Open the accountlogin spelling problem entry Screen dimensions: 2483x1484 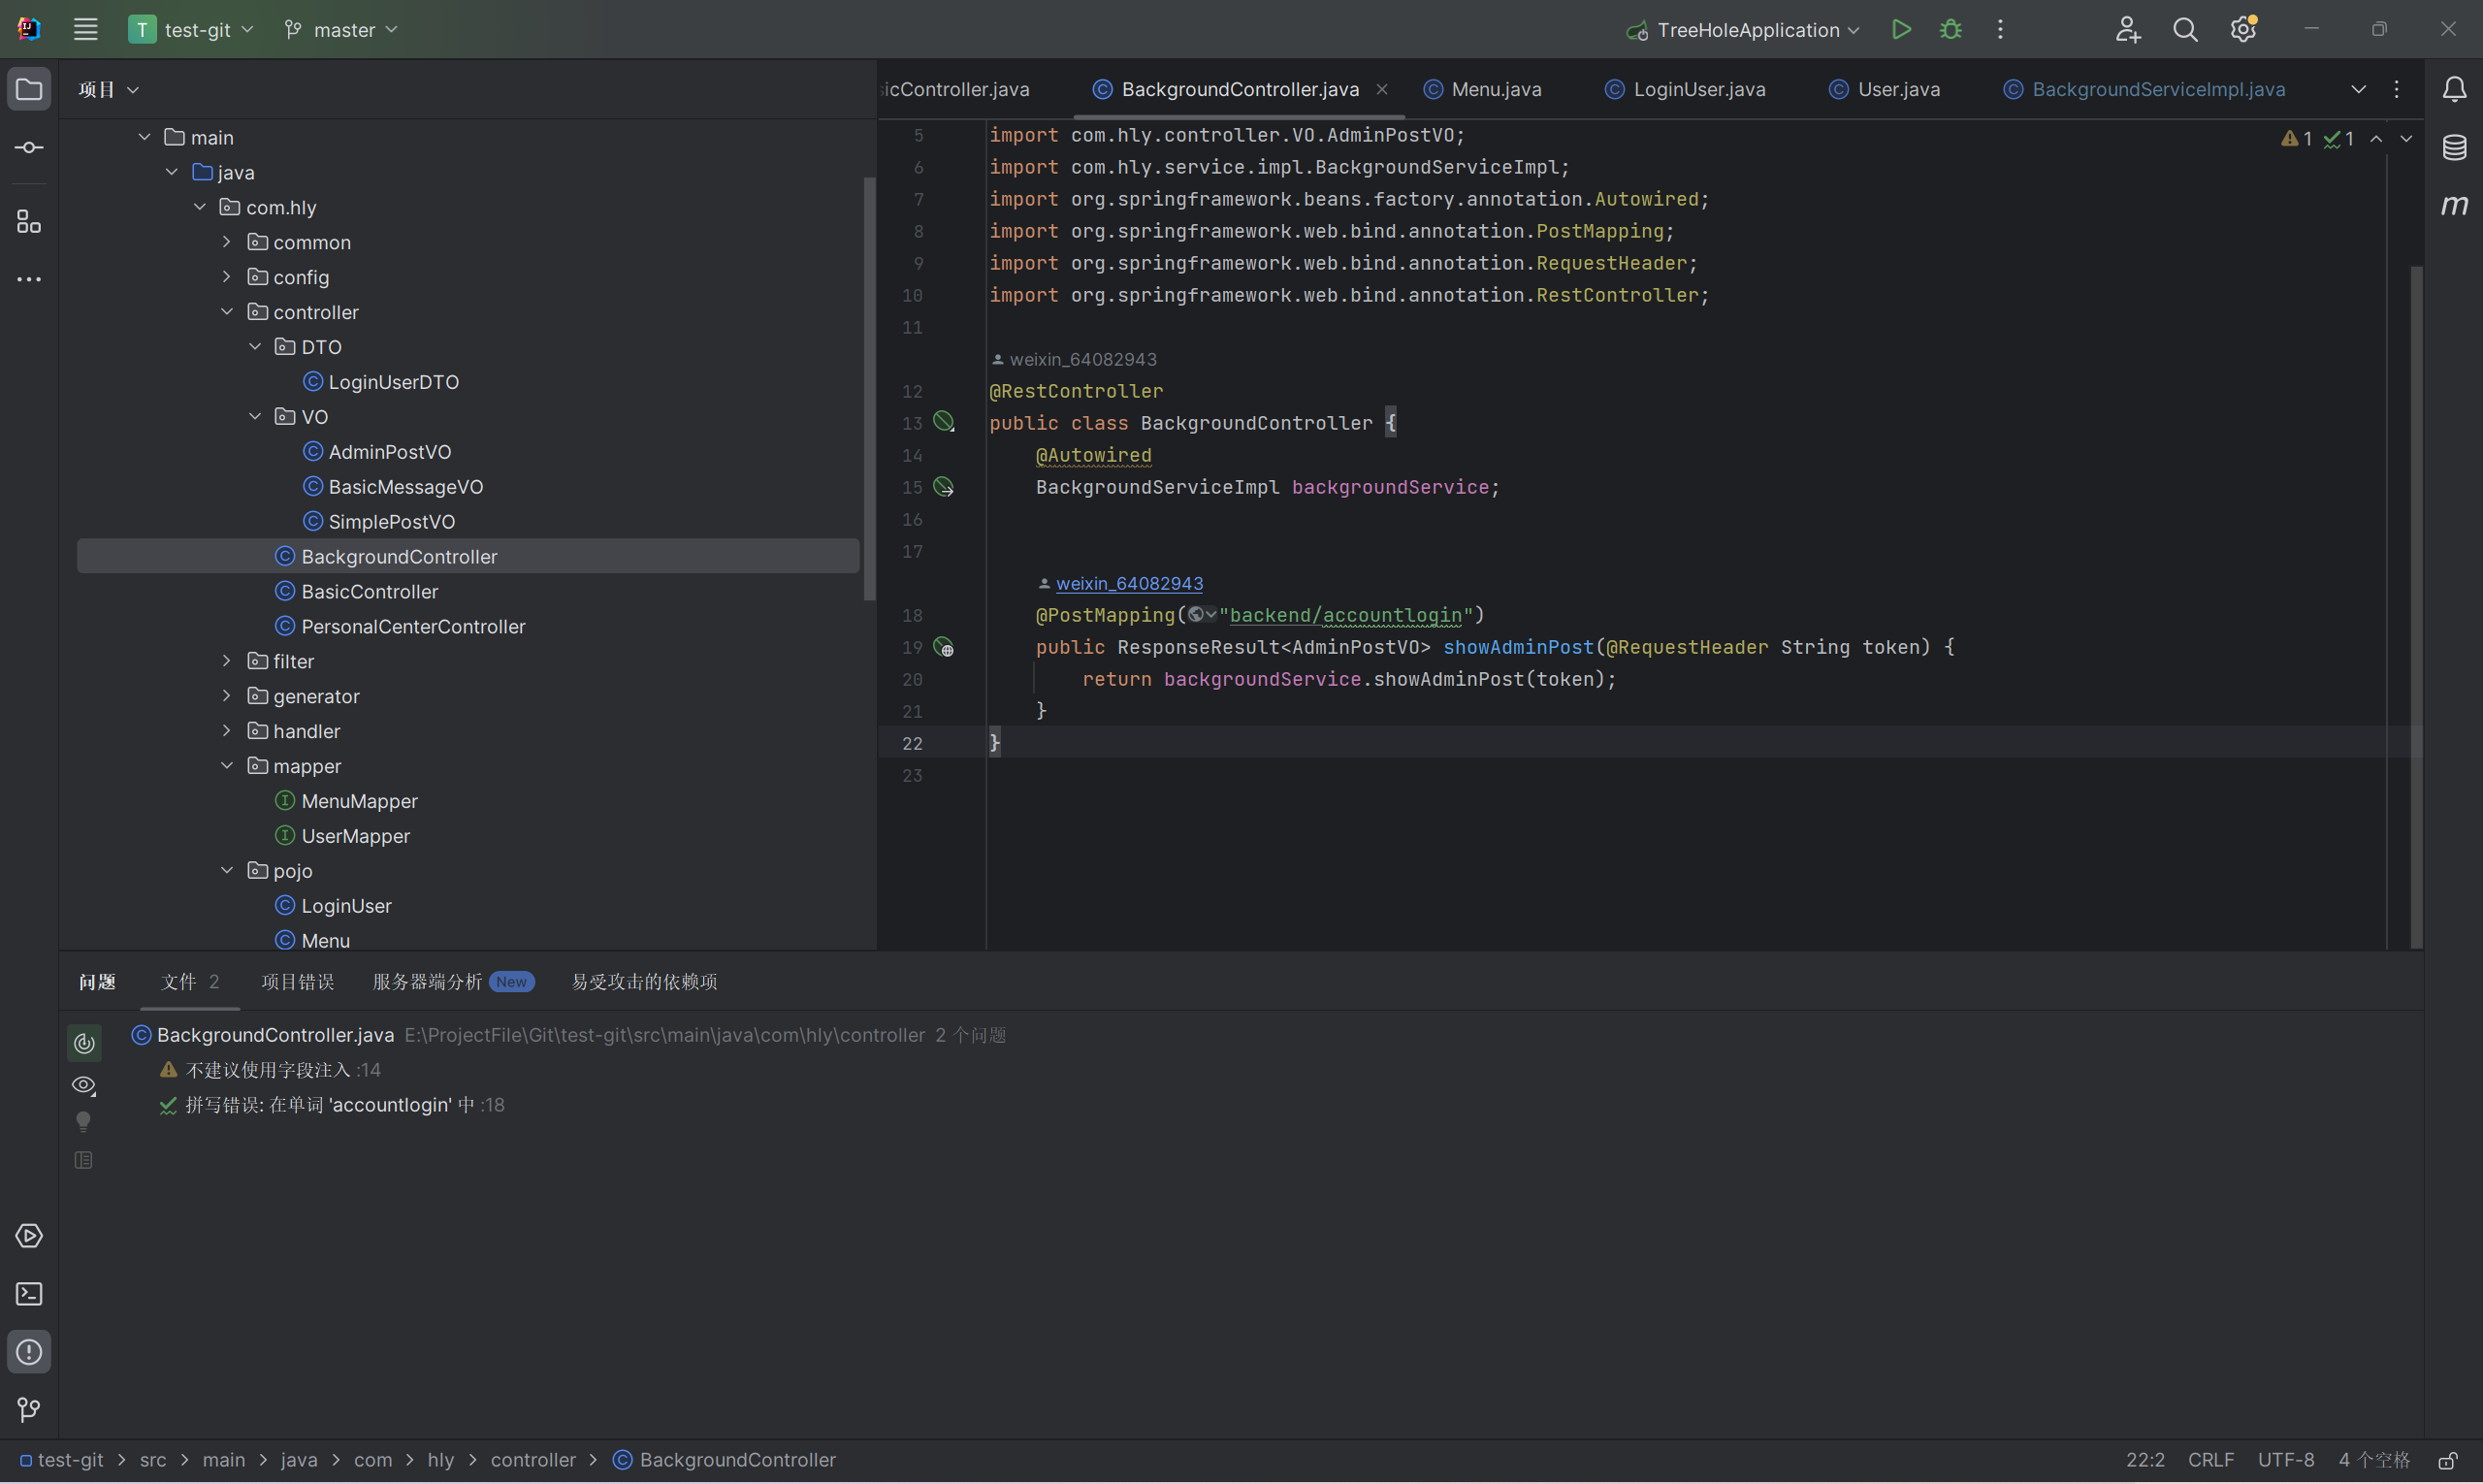[x=331, y=1105]
